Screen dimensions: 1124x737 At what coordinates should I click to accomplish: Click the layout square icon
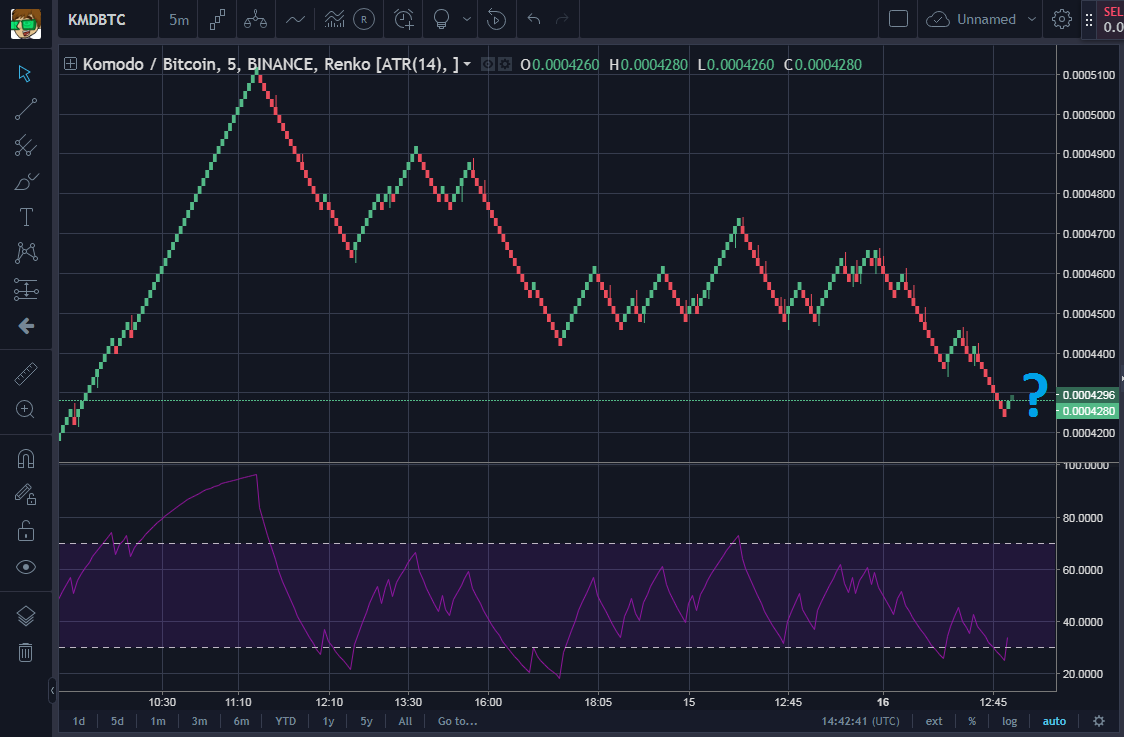point(898,19)
